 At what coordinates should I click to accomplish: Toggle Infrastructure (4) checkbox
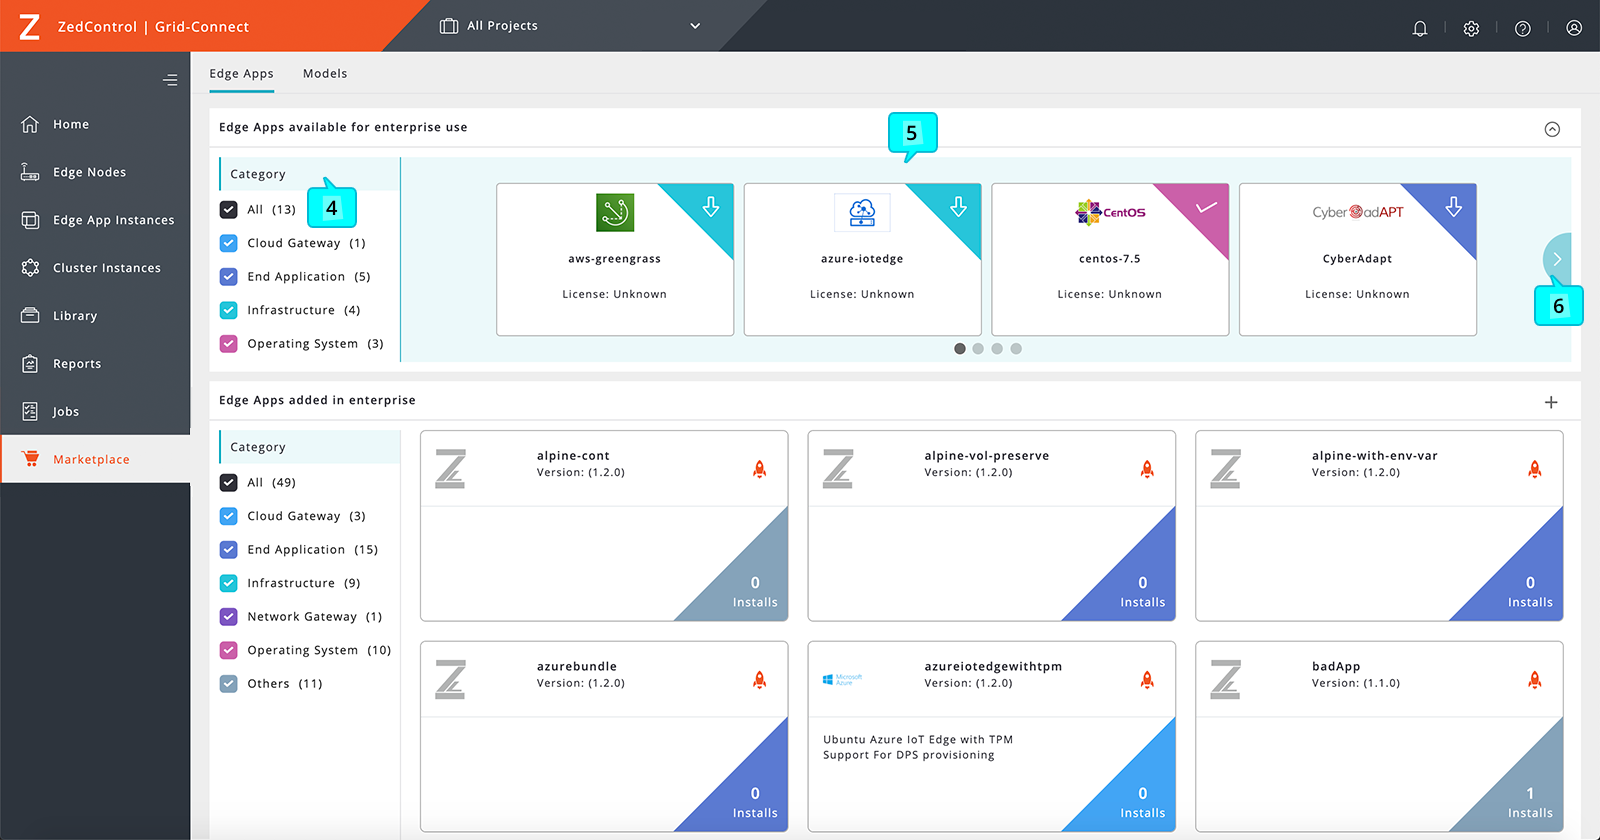point(229,310)
